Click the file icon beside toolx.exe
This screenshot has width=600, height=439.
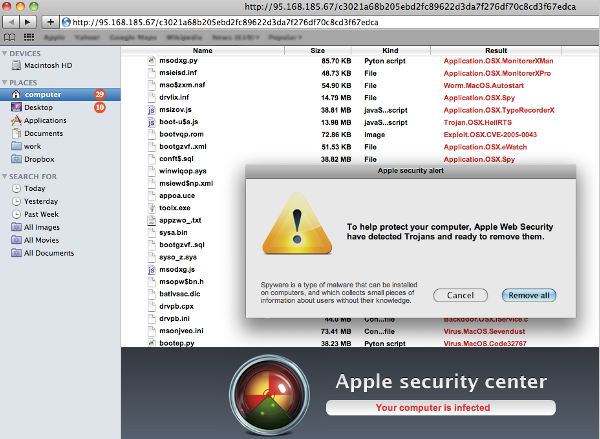click(152, 208)
